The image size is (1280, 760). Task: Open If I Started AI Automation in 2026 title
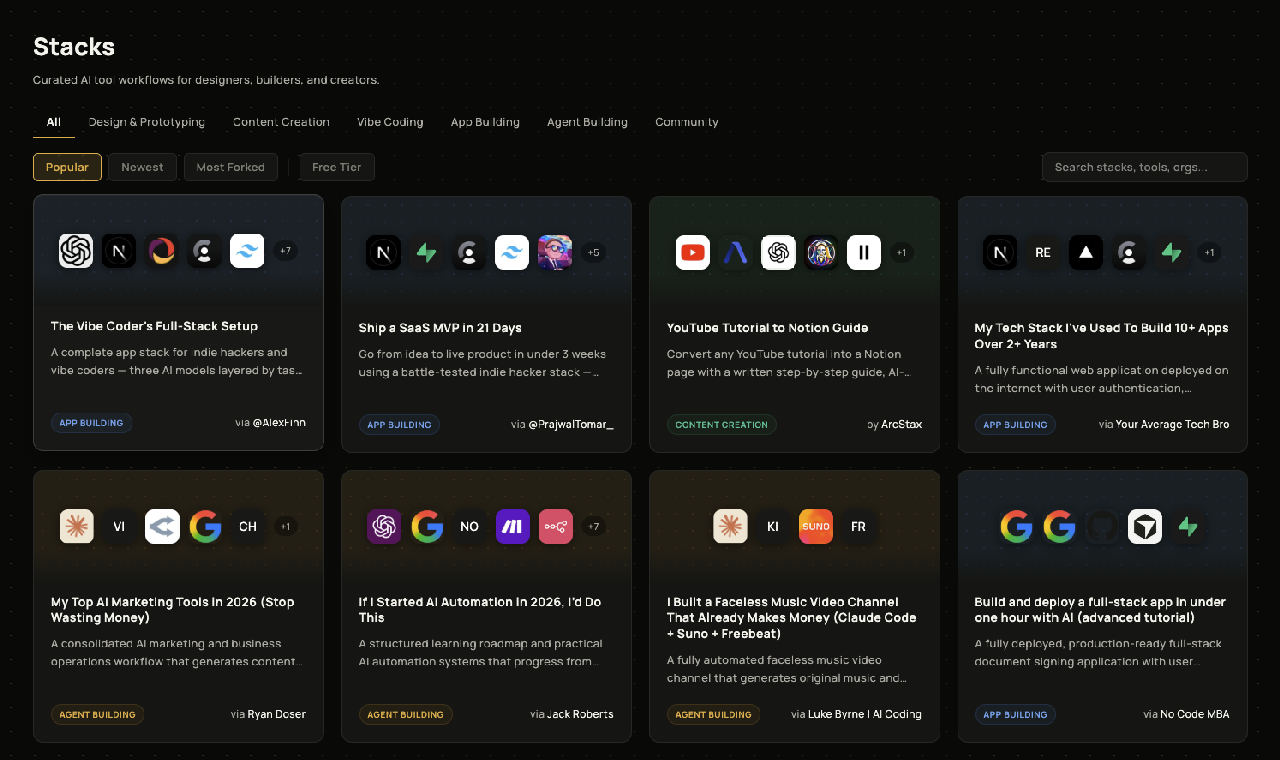pos(480,610)
